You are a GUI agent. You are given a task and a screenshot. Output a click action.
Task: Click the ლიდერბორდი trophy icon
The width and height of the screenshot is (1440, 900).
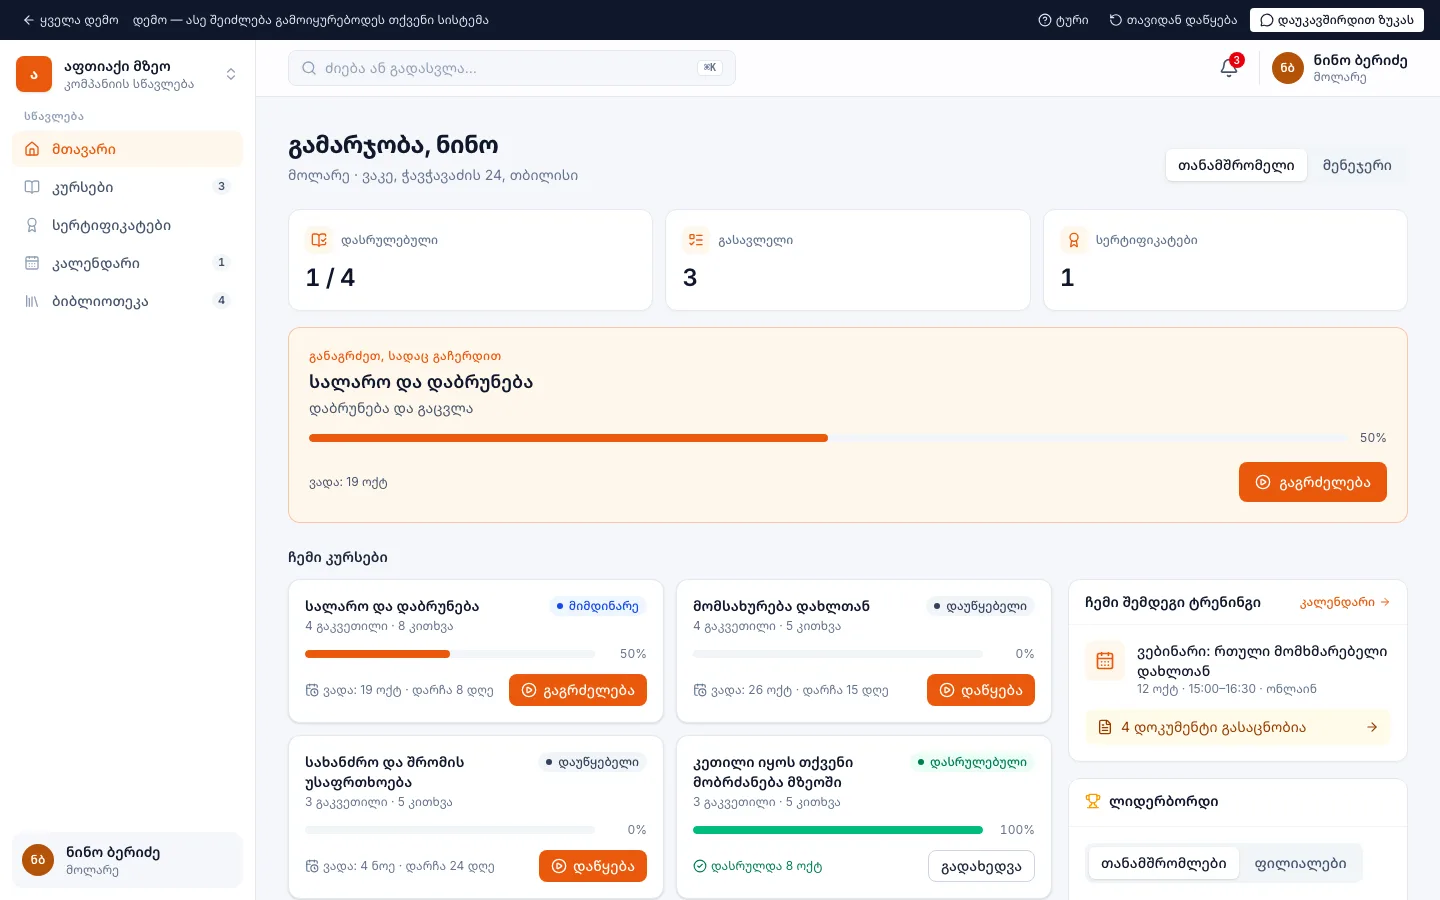pos(1093,801)
